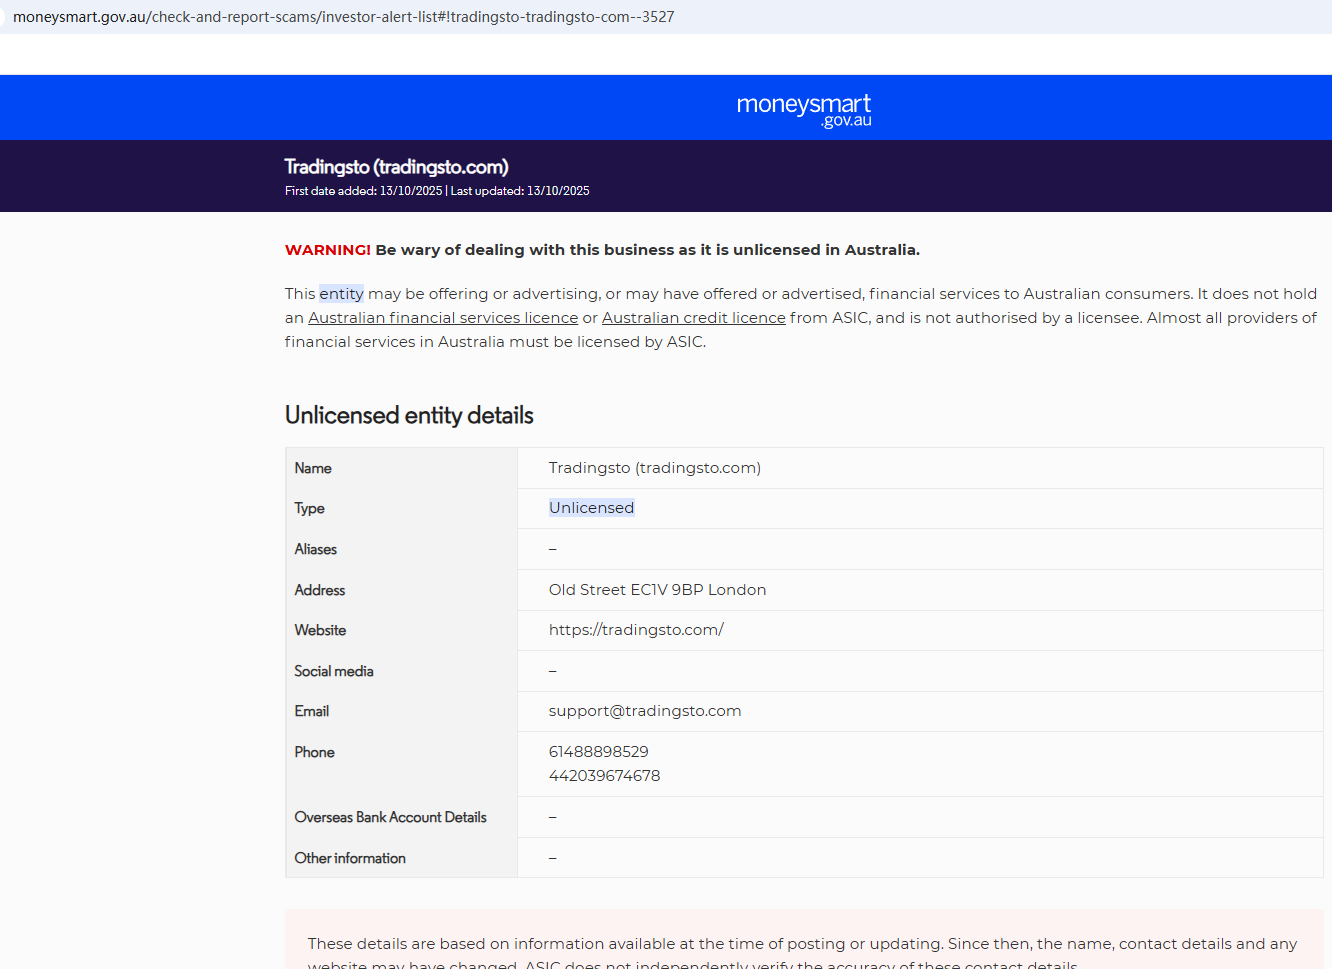Viewport: 1332px width, 969px height.
Task: Click the Overseas Bank Account Details label
Action: (x=390, y=817)
